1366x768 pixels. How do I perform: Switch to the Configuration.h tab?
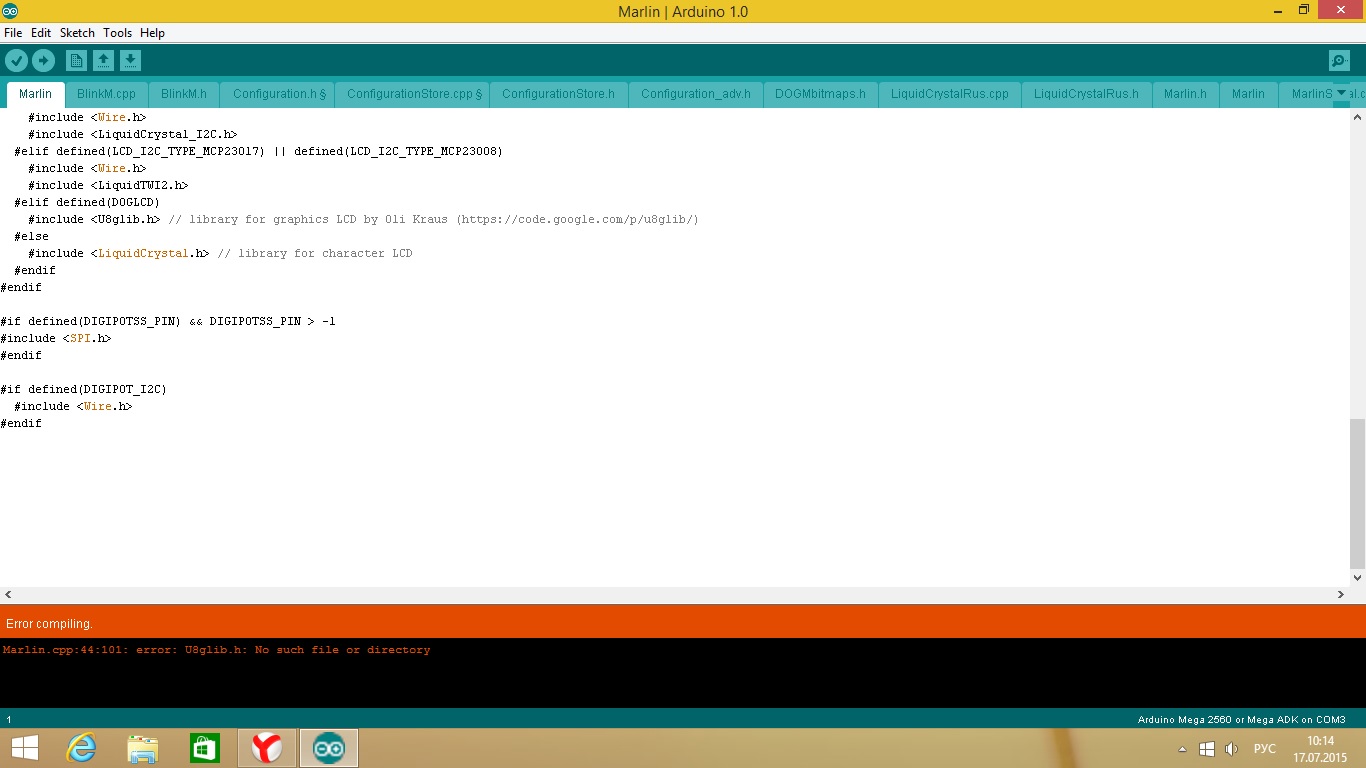coord(279,94)
